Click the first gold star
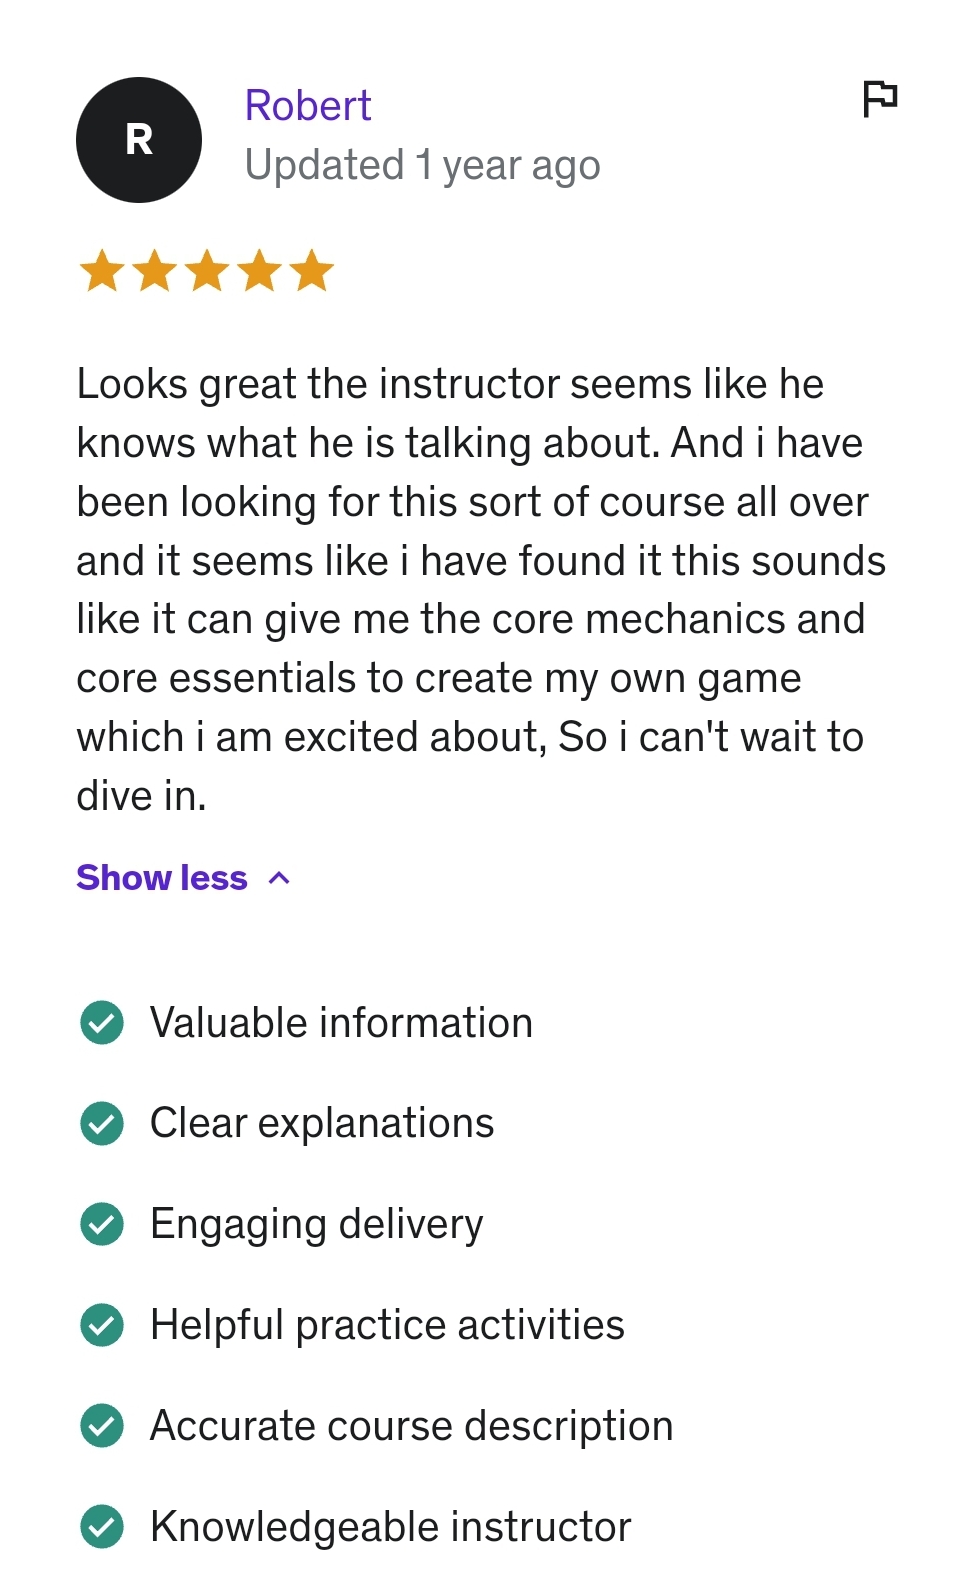976x1575 pixels. point(102,271)
